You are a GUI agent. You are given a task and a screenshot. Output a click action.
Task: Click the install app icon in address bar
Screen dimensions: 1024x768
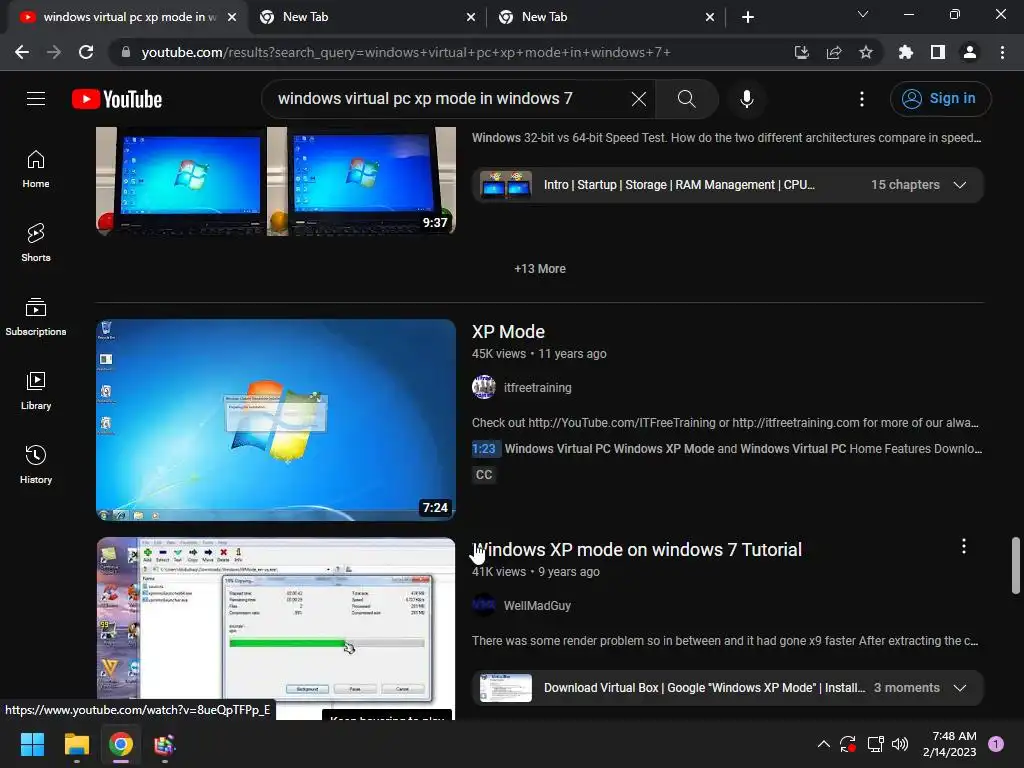coord(801,52)
